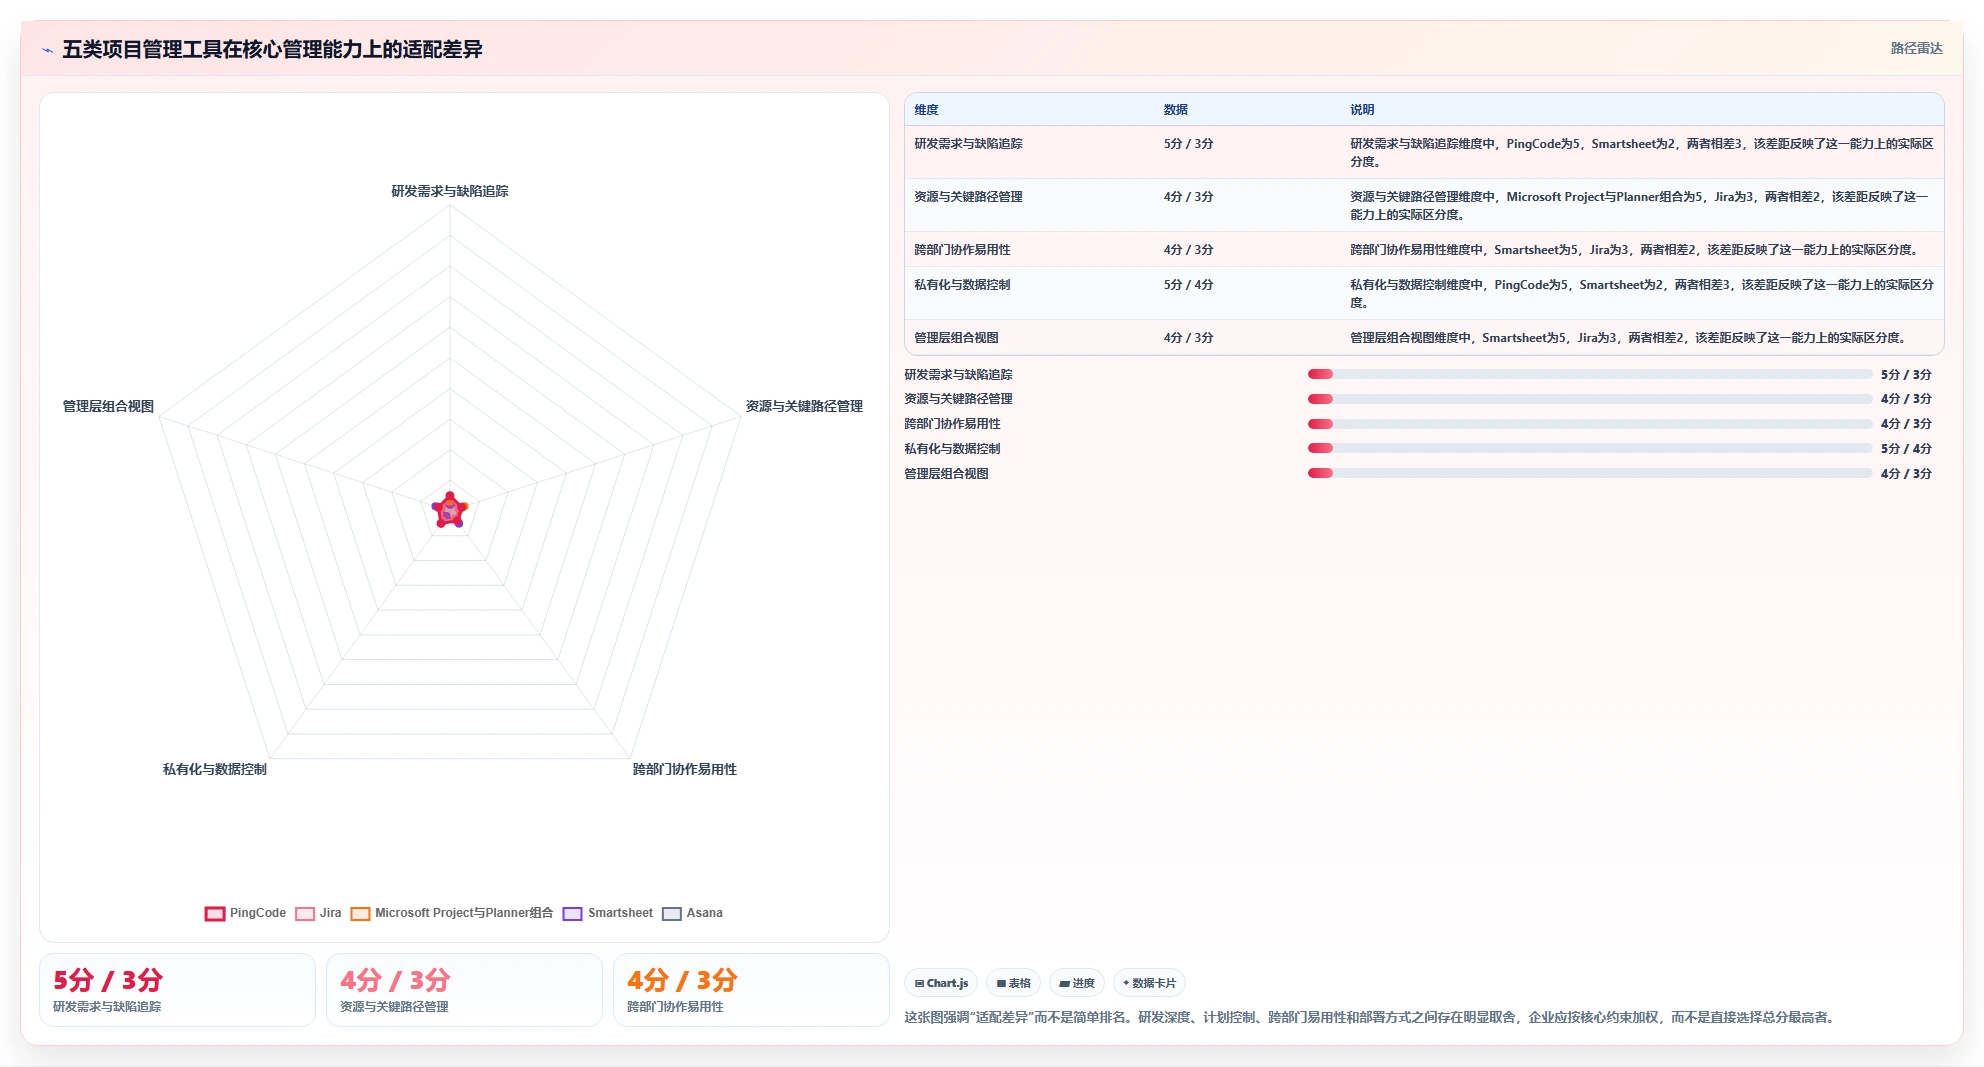This screenshot has height=1067, width=1984.
Task: Toggle Smartsheet legend swatch
Action: 573,913
